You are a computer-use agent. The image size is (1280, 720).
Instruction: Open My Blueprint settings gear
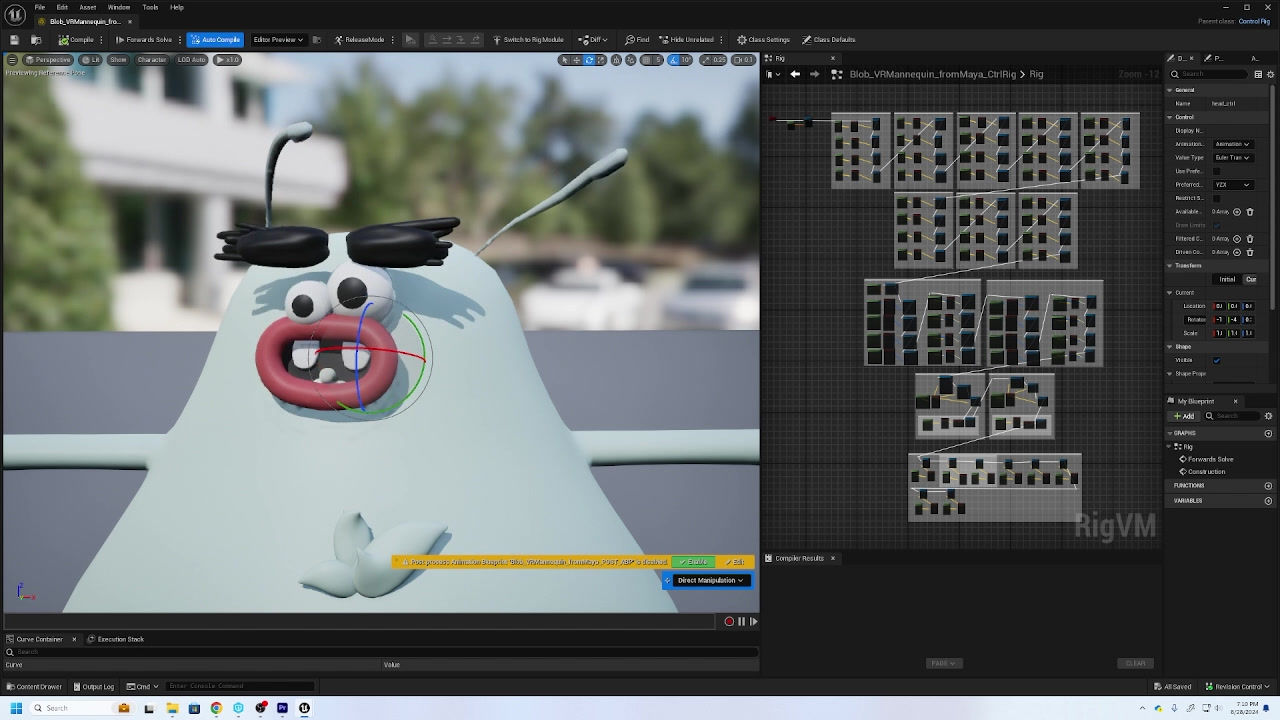click(x=1268, y=416)
